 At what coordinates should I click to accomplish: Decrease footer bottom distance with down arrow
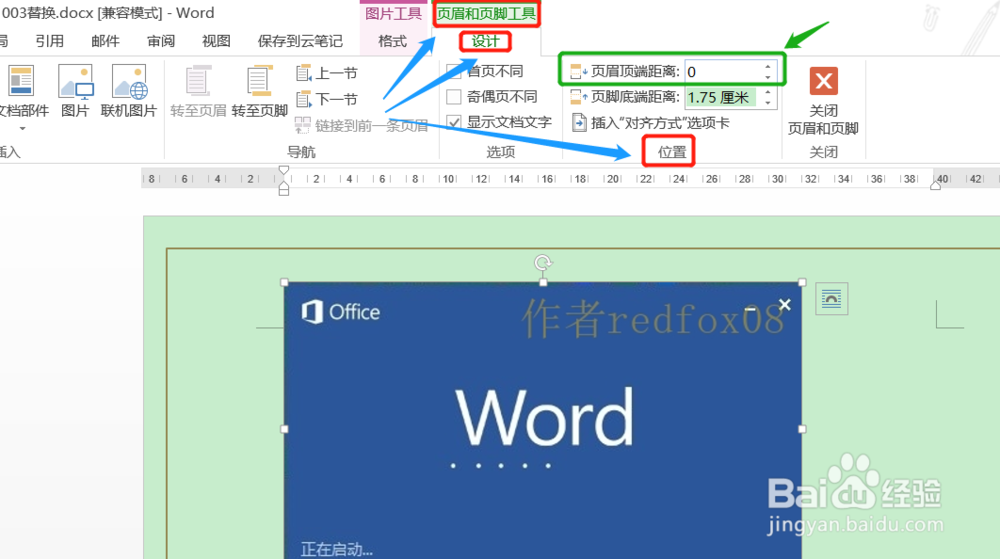click(x=768, y=102)
